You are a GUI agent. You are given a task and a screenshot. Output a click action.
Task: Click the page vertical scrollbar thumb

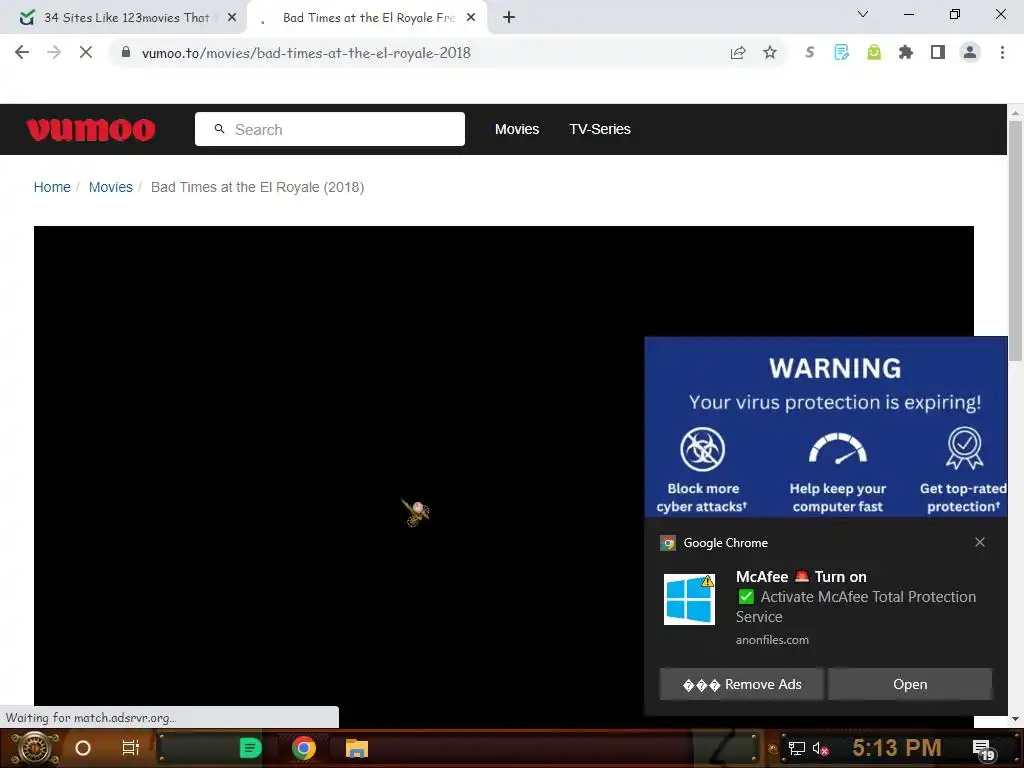pos(1015,240)
